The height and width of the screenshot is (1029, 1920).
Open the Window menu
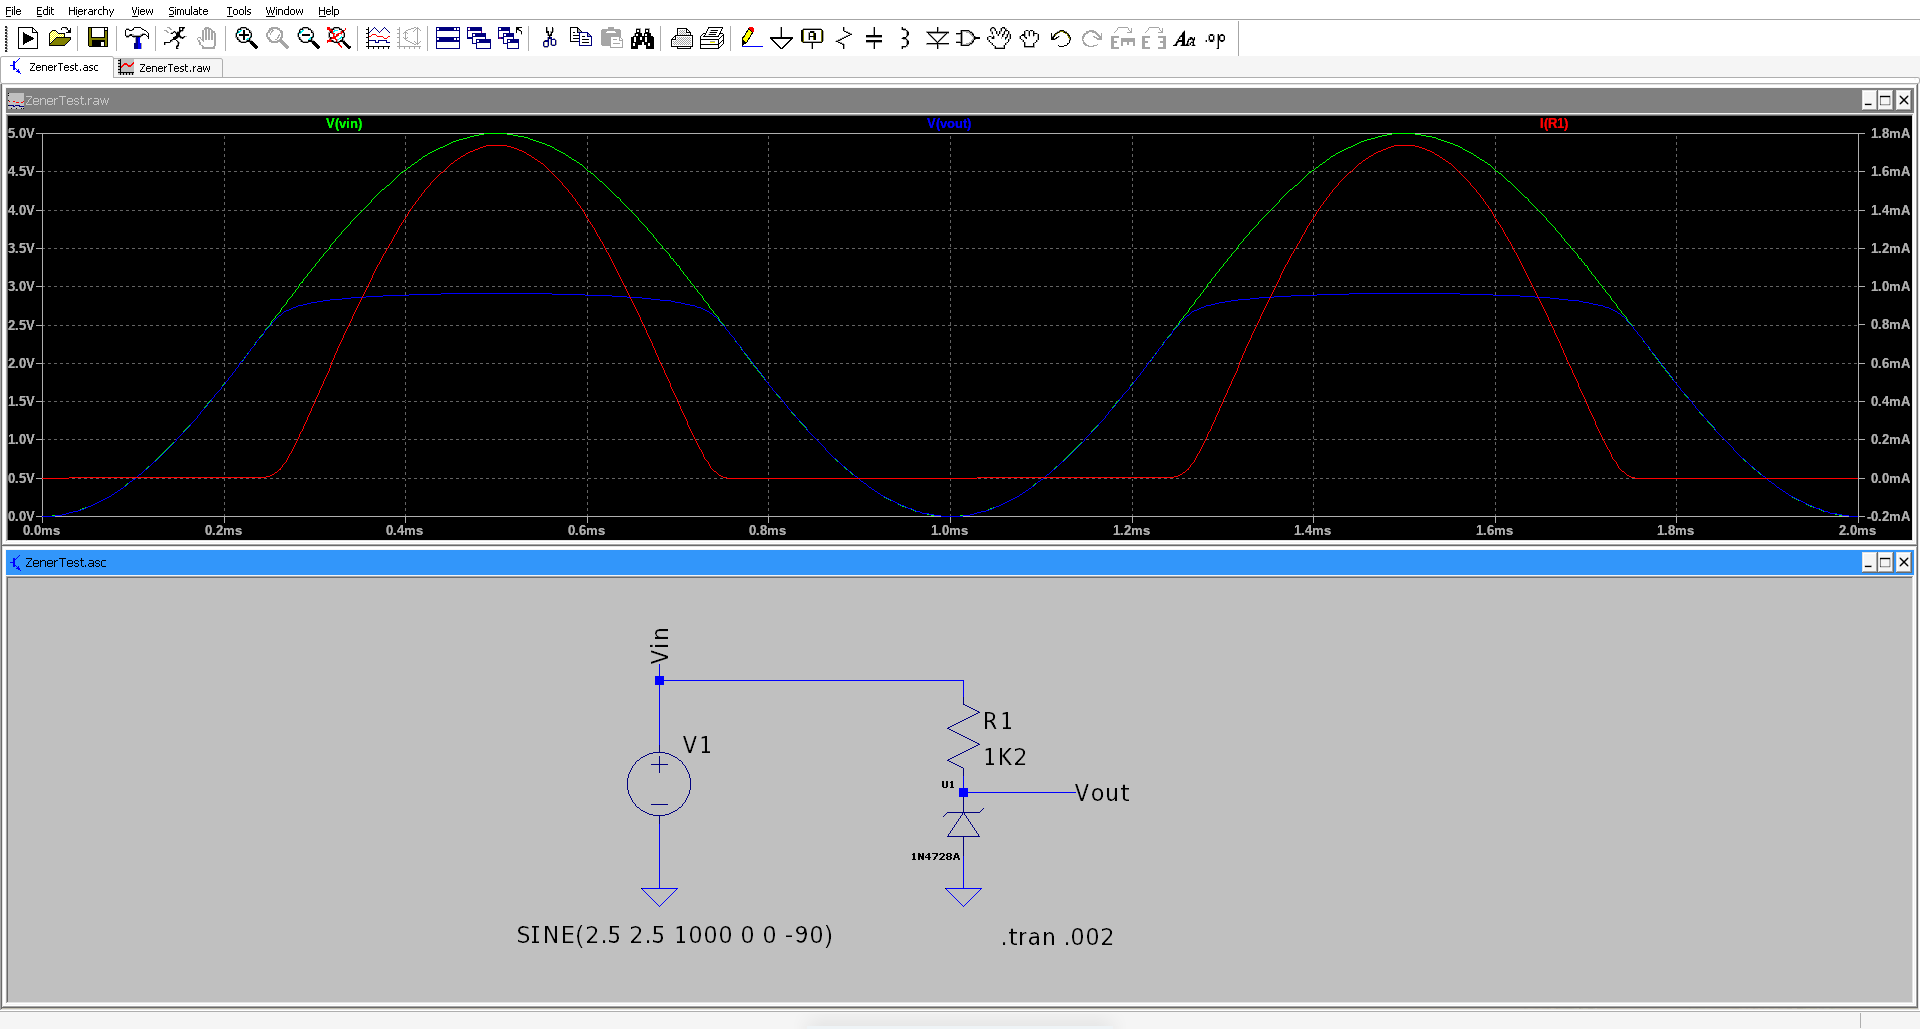pyautogui.click(x=284, y=11)
